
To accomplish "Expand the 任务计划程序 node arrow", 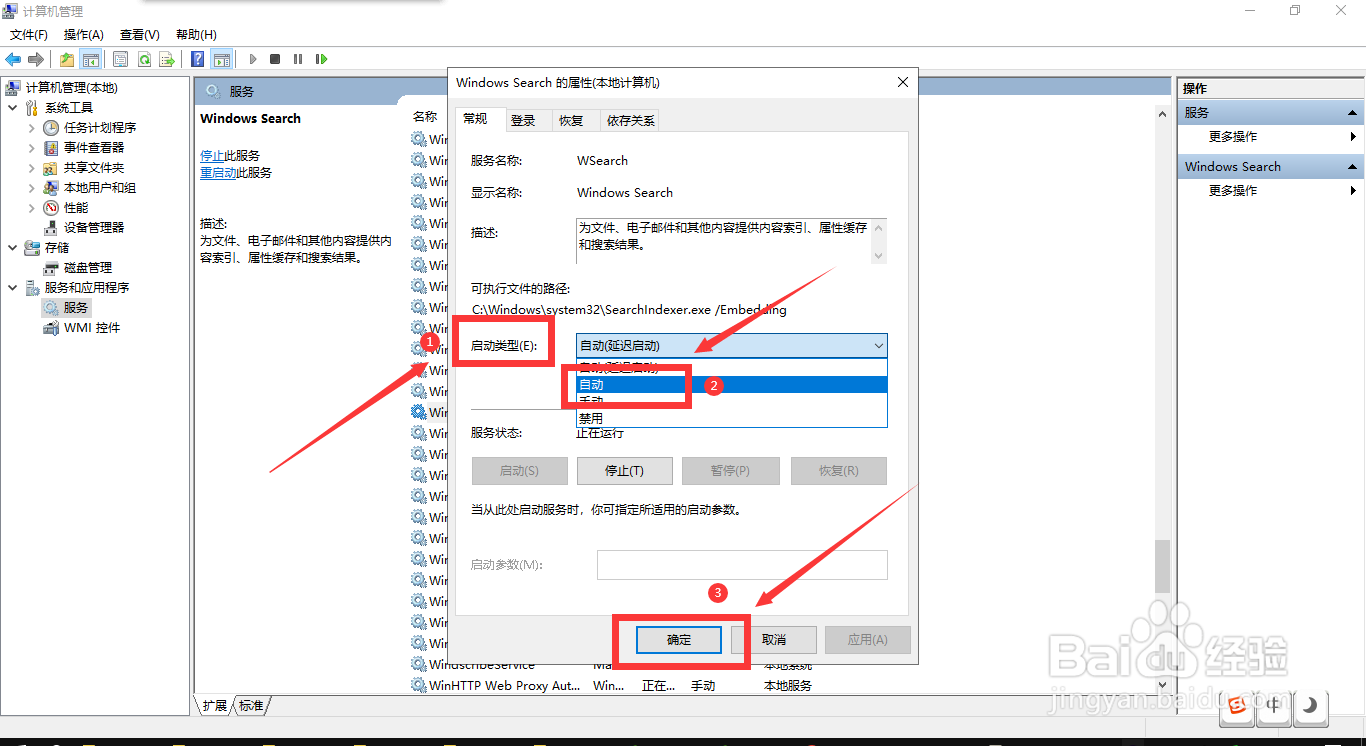I will tap(31, 127).
